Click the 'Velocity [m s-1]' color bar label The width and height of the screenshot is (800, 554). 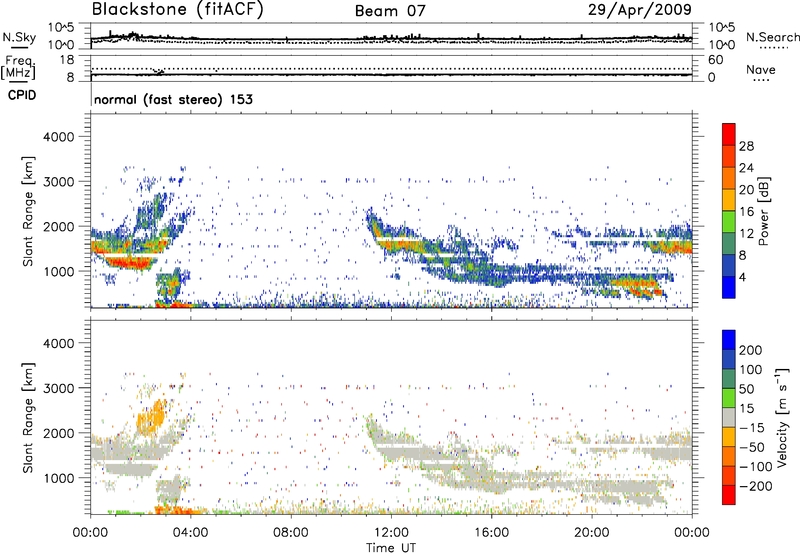781,417
